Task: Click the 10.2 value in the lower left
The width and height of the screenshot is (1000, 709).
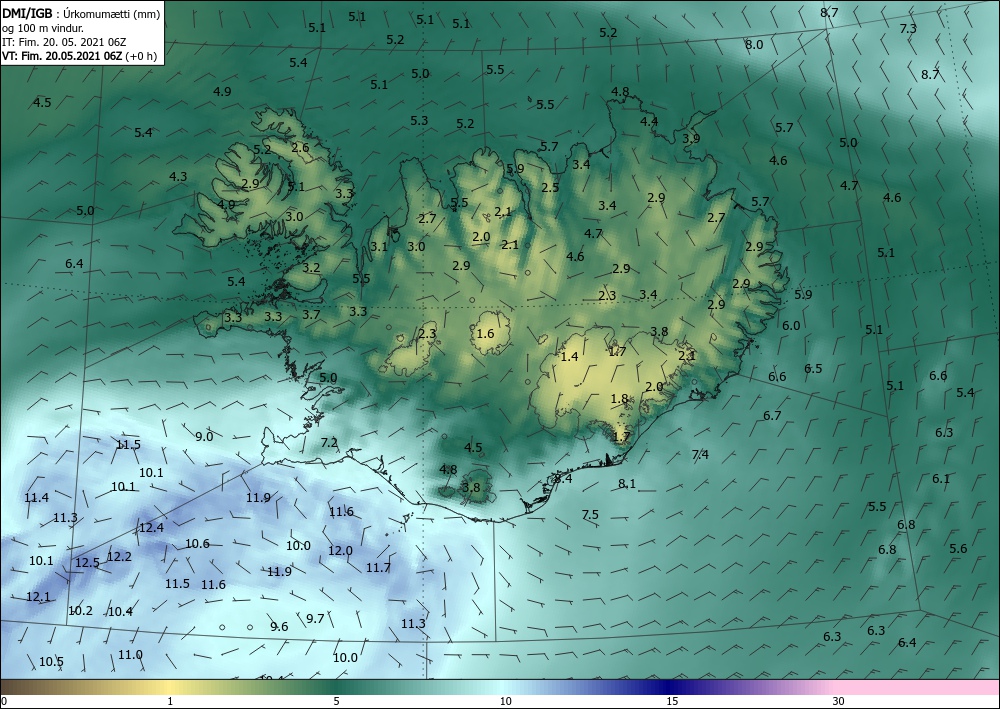Action: [80, 610]
